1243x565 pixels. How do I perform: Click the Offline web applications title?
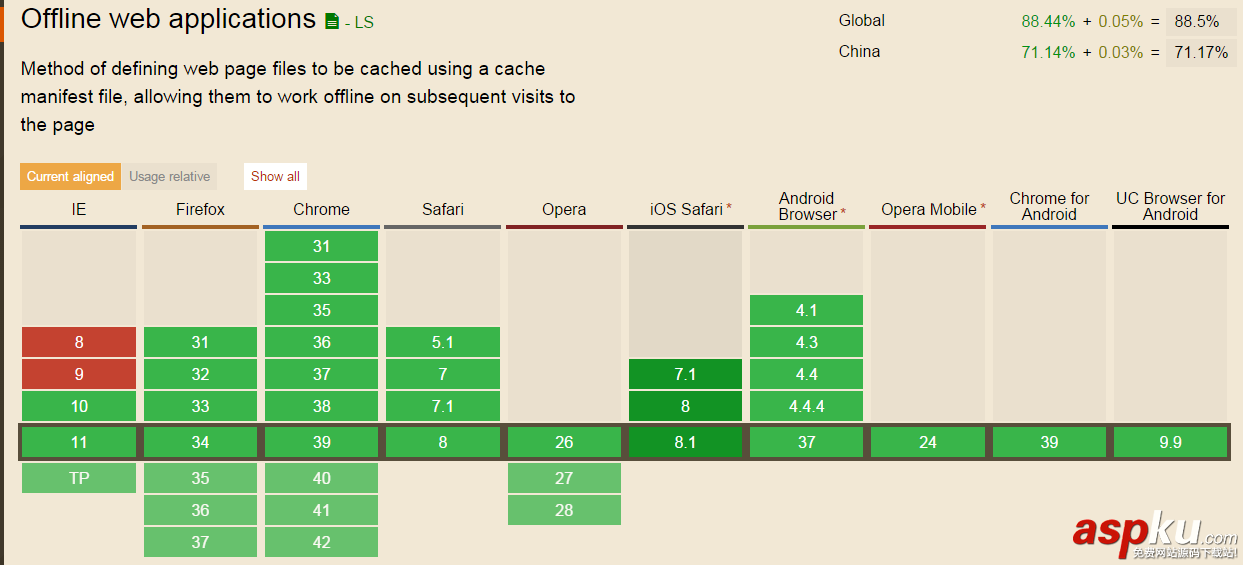tap(168, 19)
